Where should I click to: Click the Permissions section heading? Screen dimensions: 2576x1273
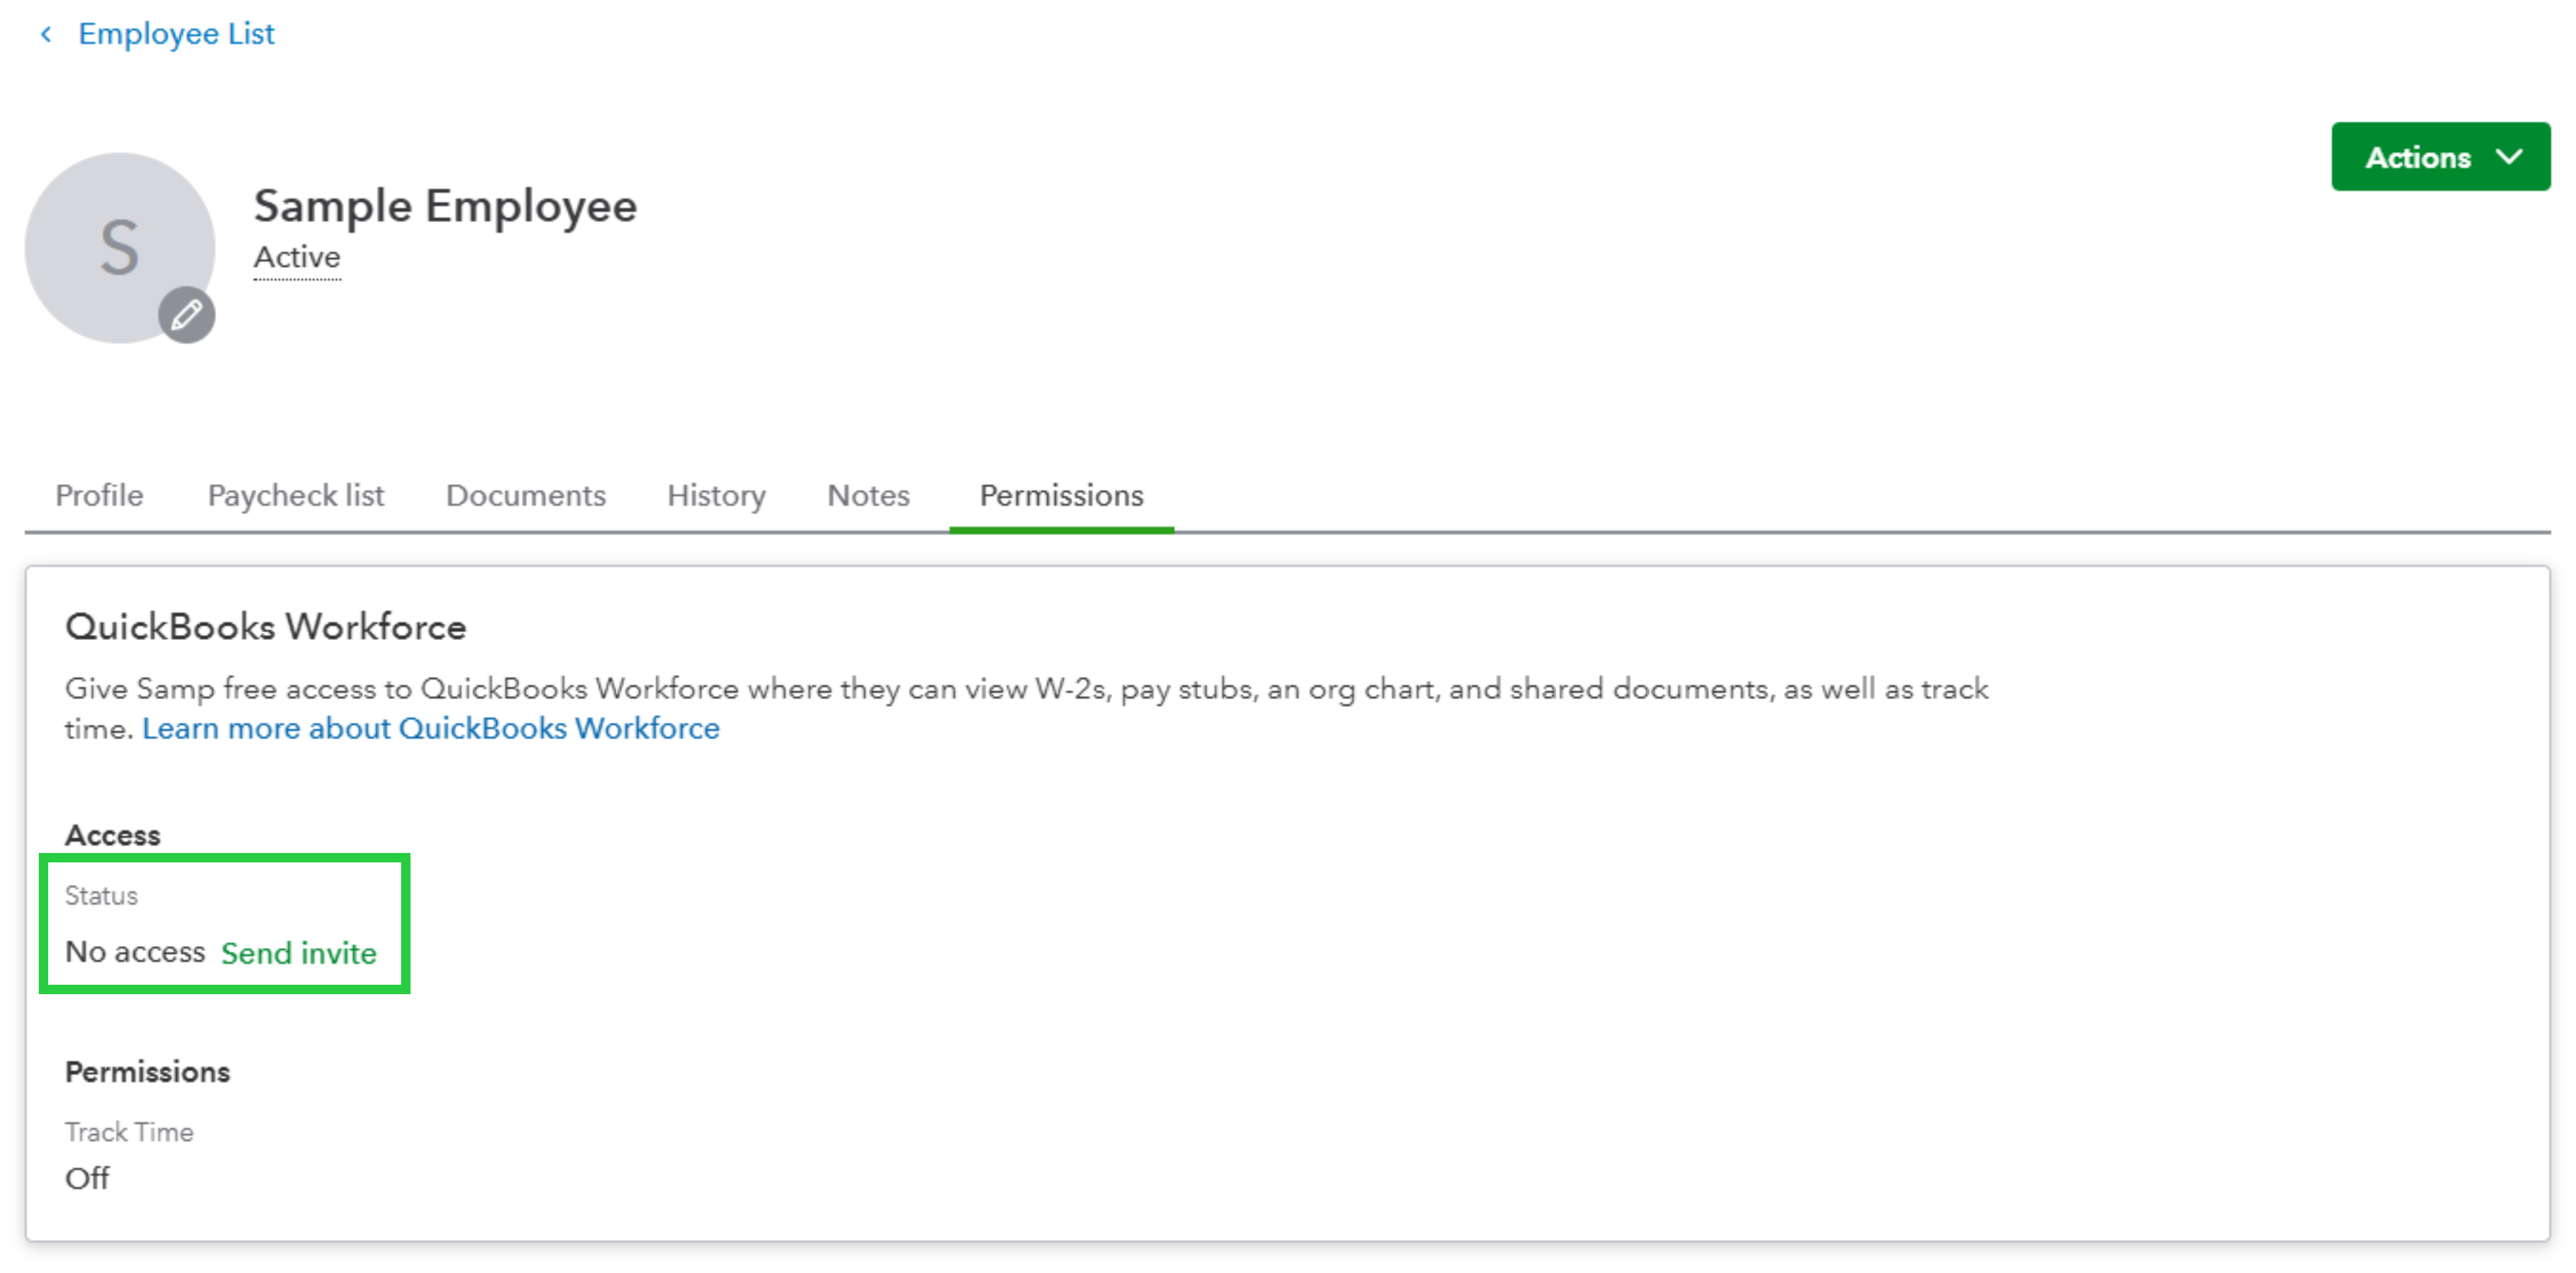147,1072
